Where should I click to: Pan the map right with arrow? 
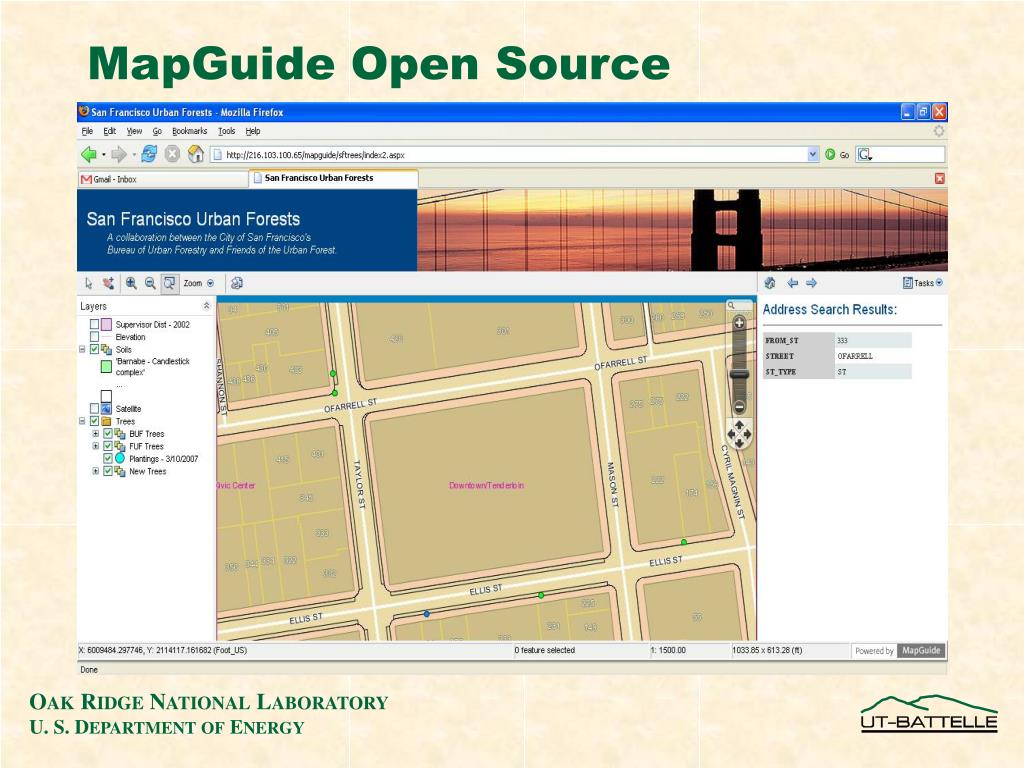coord(748,434)
